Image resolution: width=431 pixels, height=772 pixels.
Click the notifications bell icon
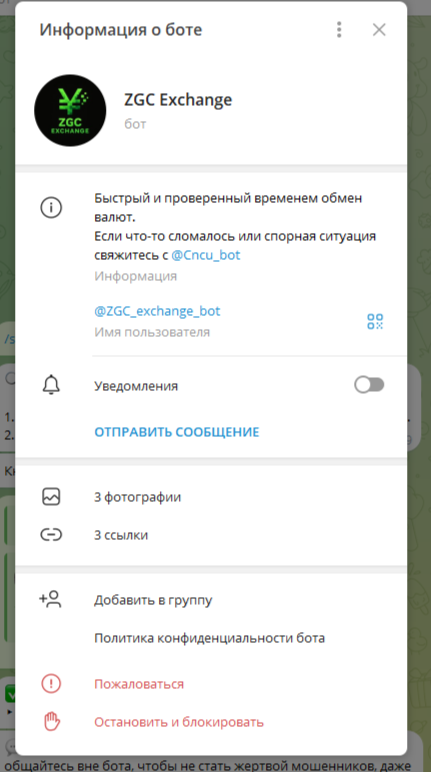coord(51,386)
